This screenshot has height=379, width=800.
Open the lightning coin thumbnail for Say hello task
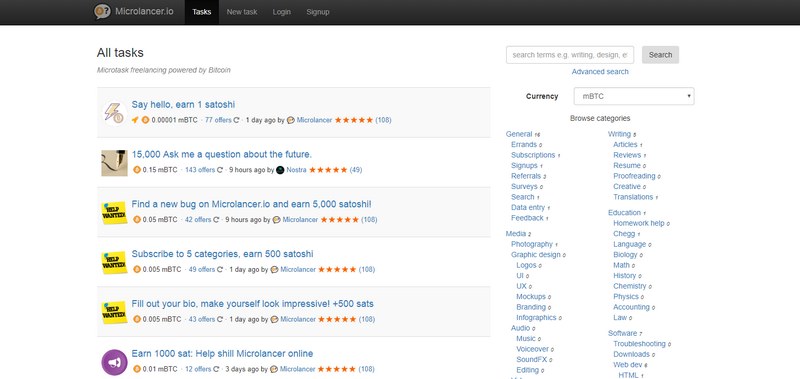click(x=114, y=113)
